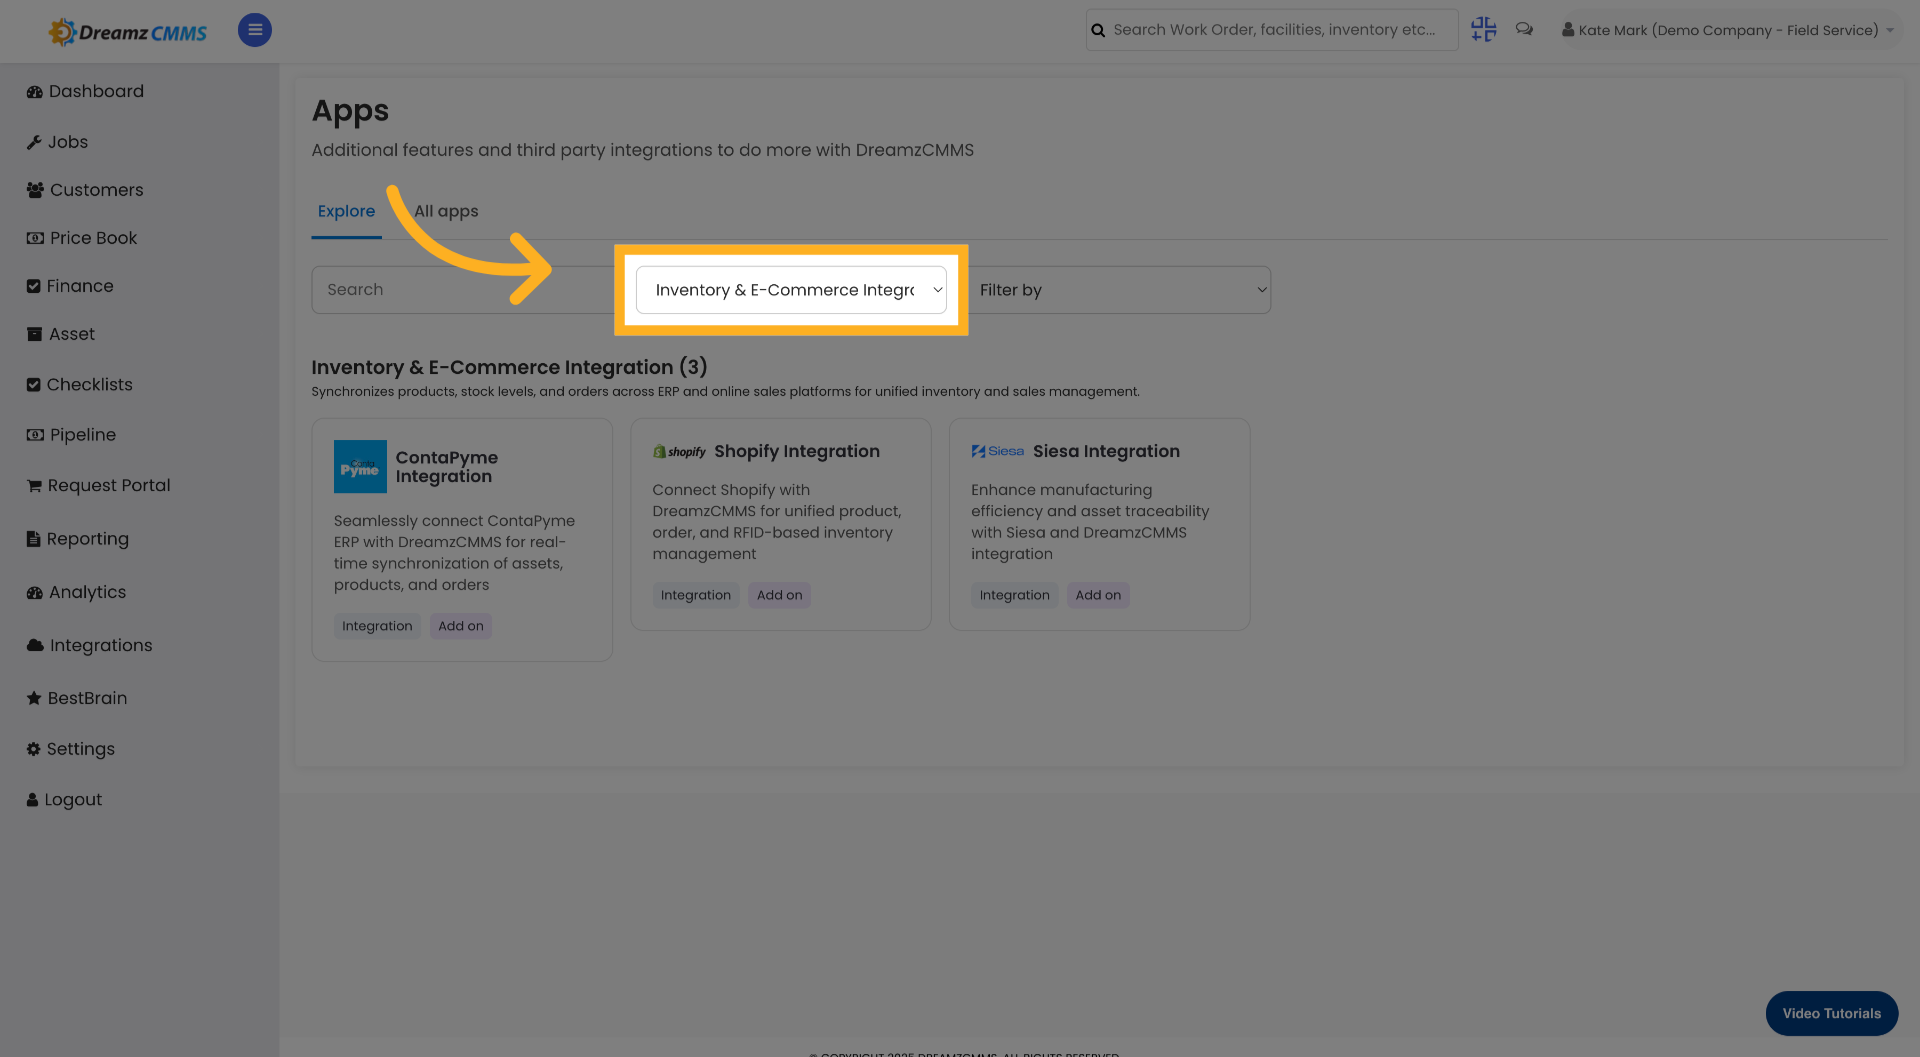Expand the Filter by dropdown
Image resolution: width=1920 pixels, height=1057 pixels.
[x=1120, y=289]
